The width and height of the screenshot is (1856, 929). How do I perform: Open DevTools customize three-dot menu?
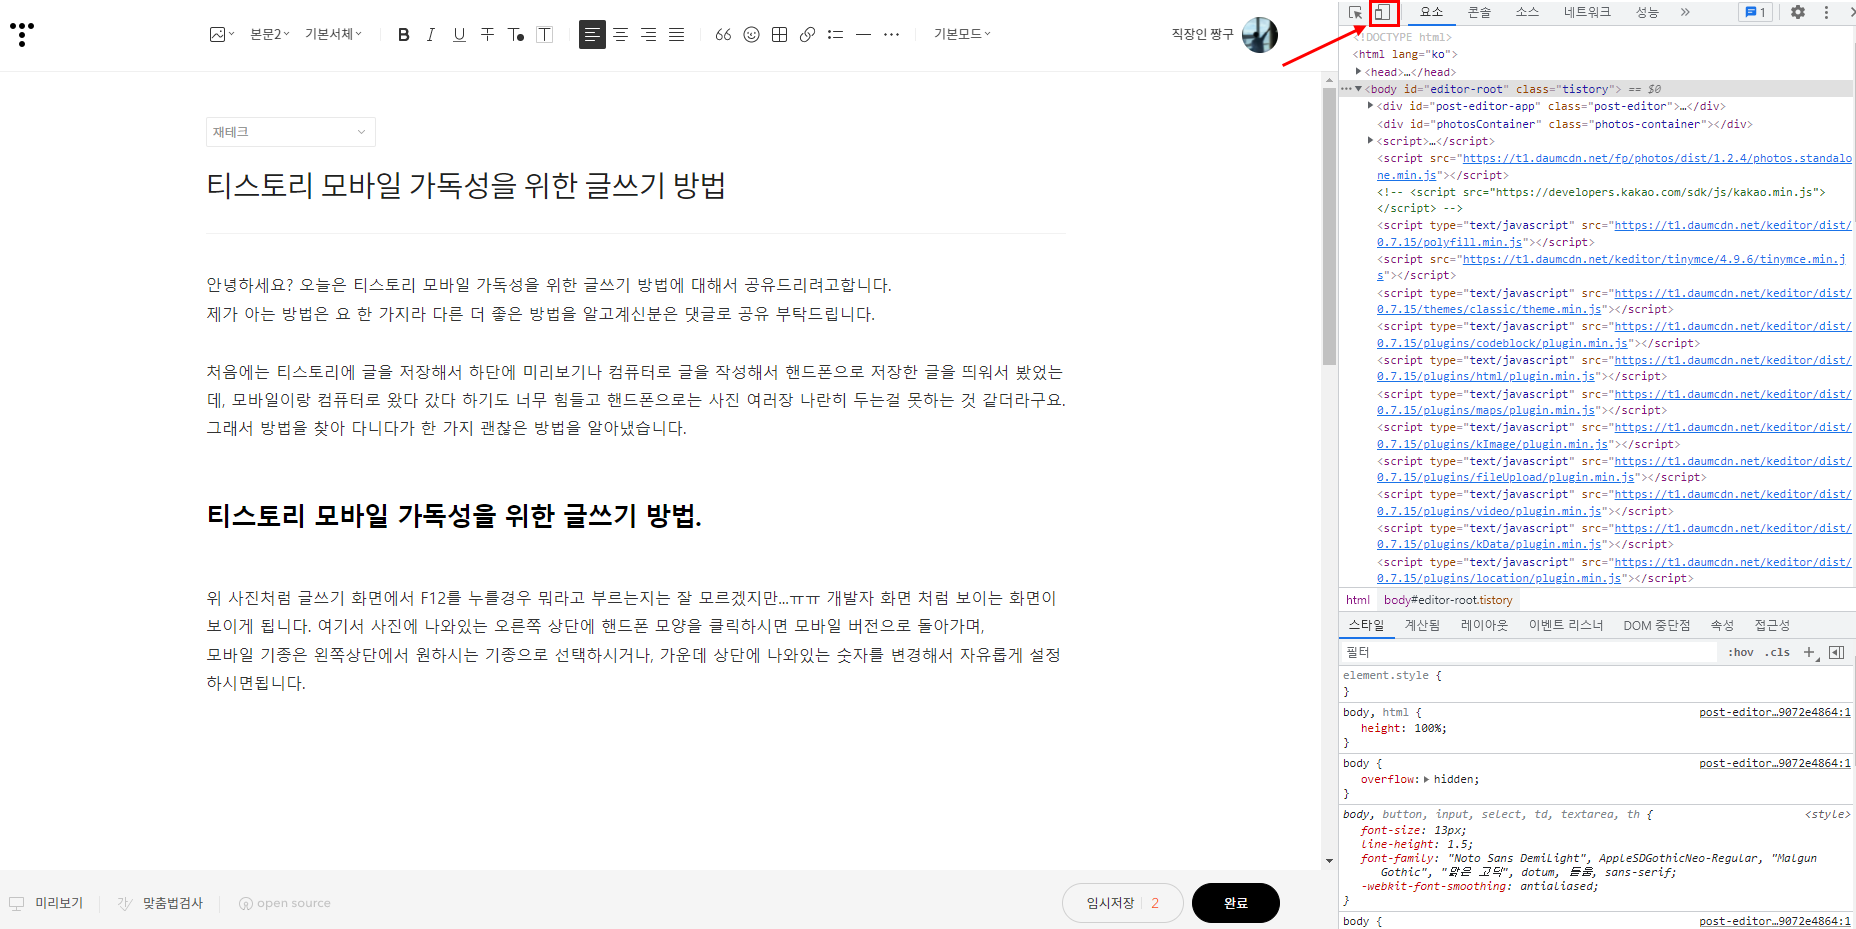click(x=1826, y=12)
